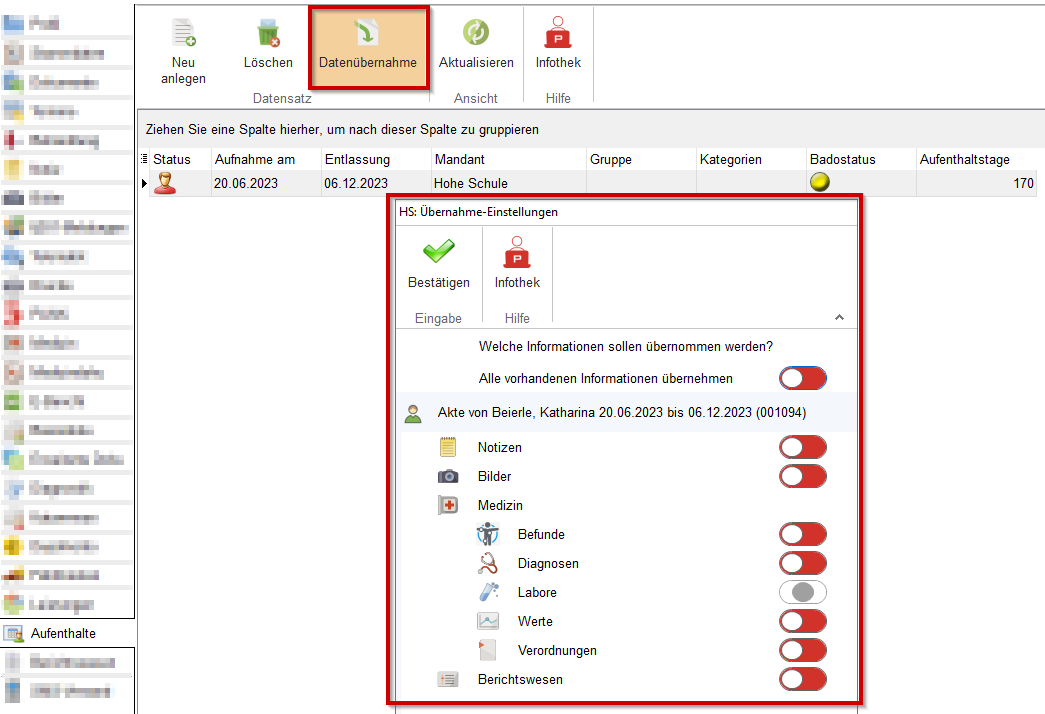Viewport: 1045px width, 714px height.
Task: Click the patient status icon in row
Action: [165, 184]
